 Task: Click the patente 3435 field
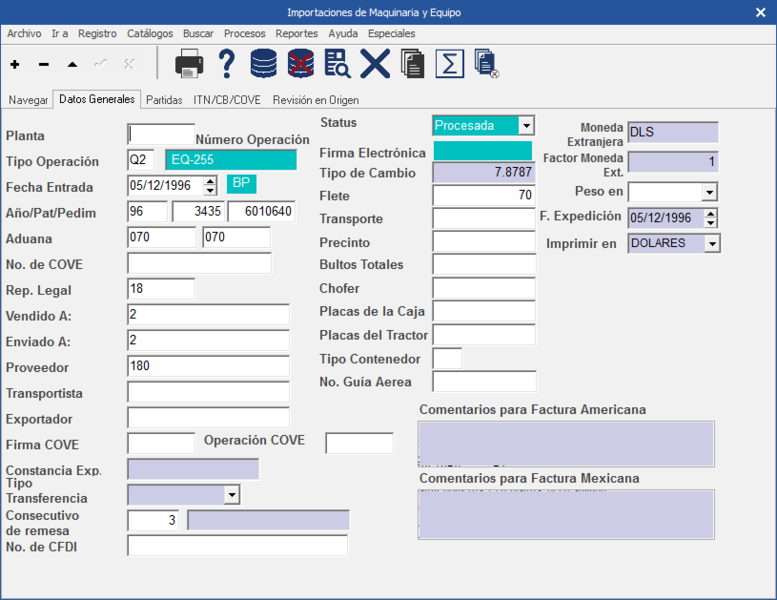[x=198, y=212]
